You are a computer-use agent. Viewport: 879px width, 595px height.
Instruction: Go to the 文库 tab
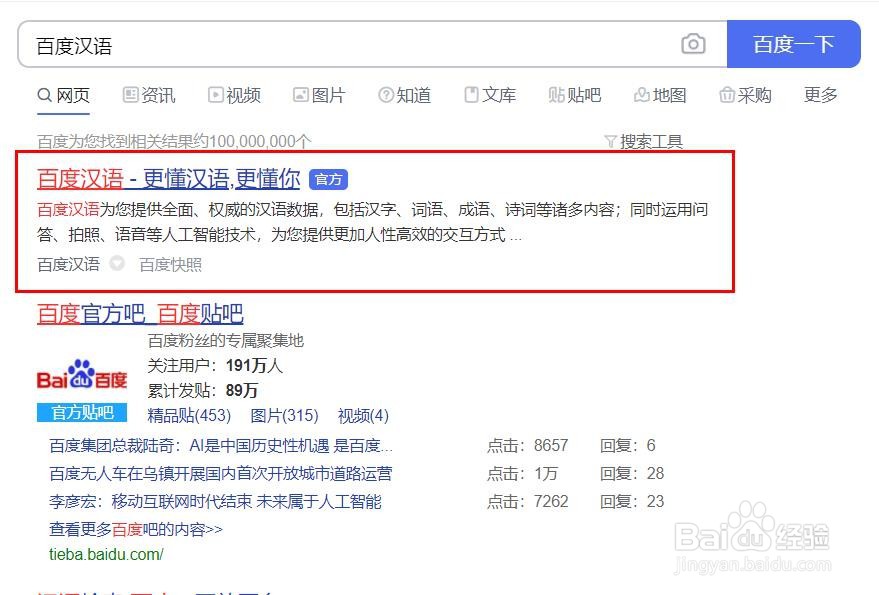click(x=490, y=95)
